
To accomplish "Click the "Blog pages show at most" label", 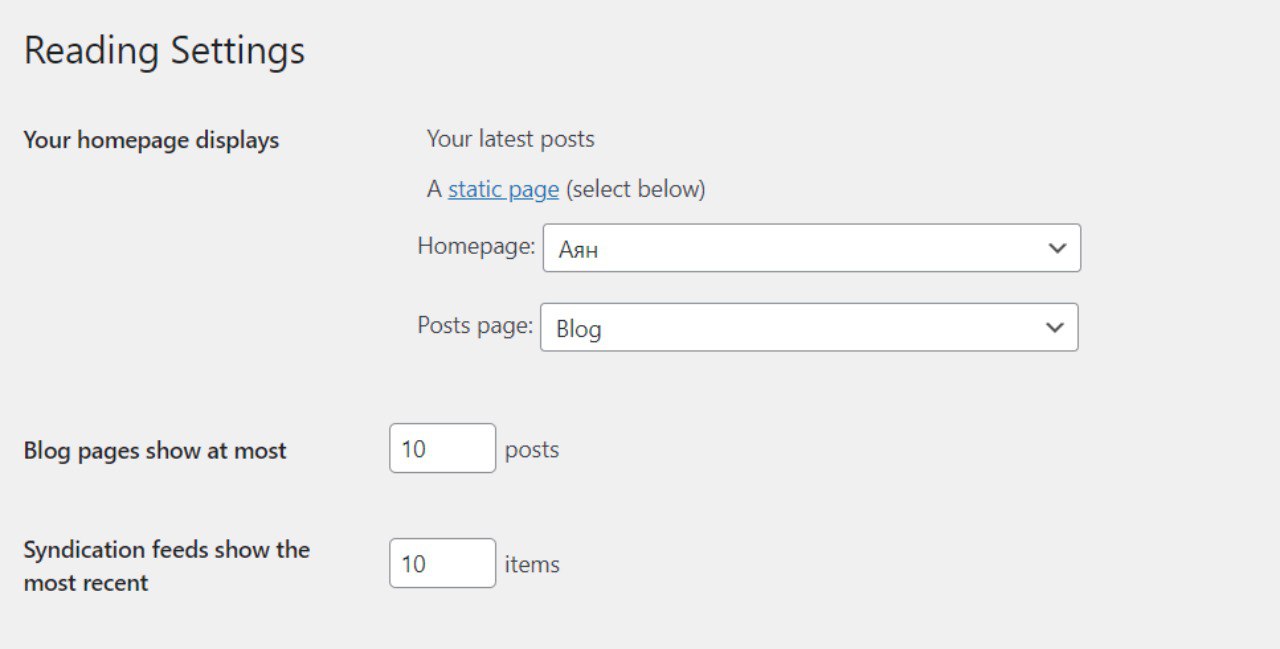I will tap(155, 451).
